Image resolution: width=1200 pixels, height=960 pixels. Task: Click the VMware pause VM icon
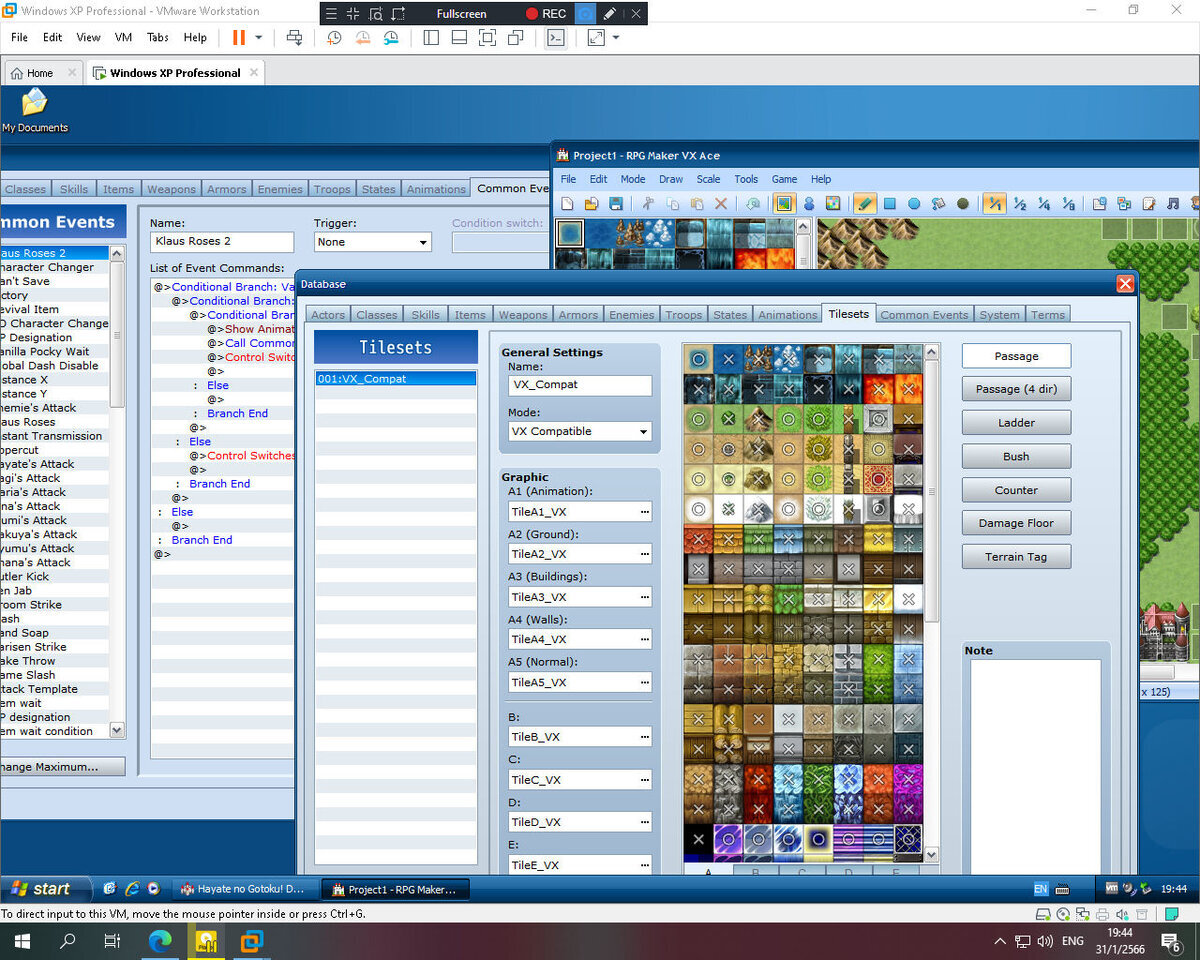point(238,37)
